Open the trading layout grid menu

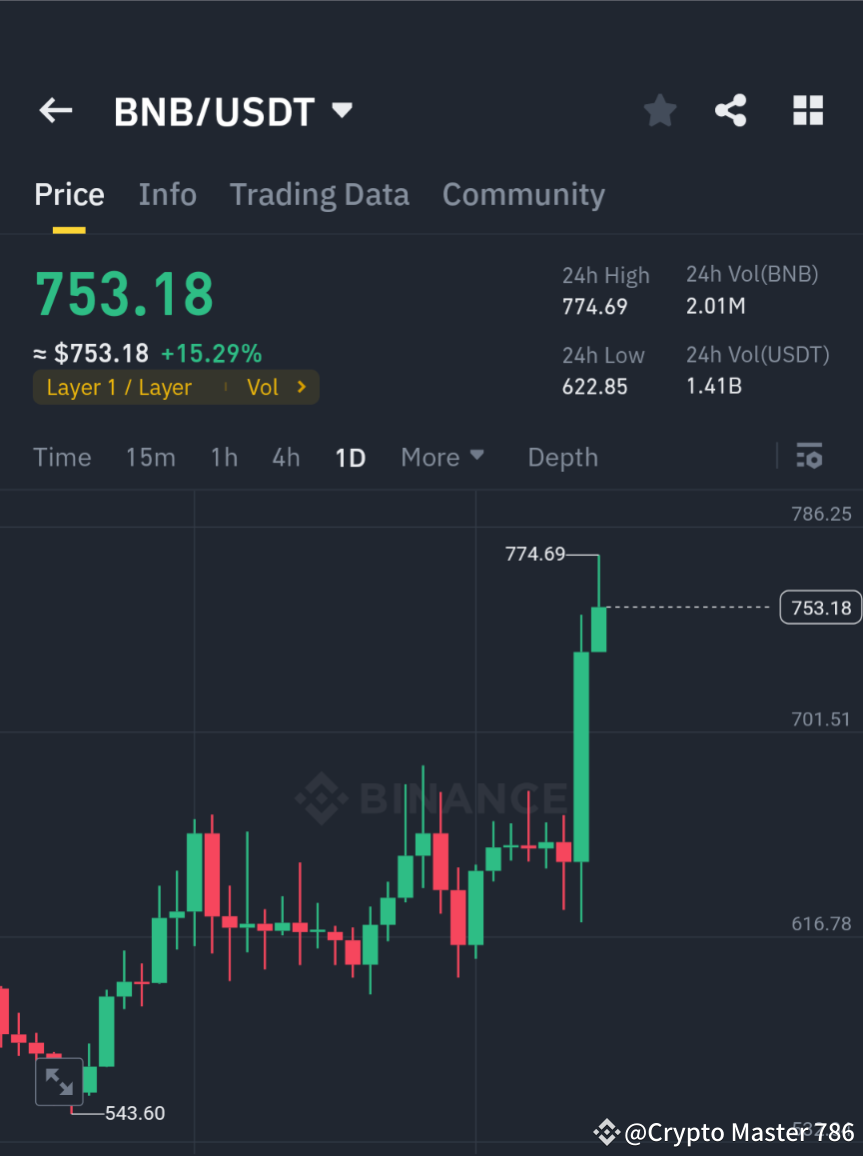point(807,110)
